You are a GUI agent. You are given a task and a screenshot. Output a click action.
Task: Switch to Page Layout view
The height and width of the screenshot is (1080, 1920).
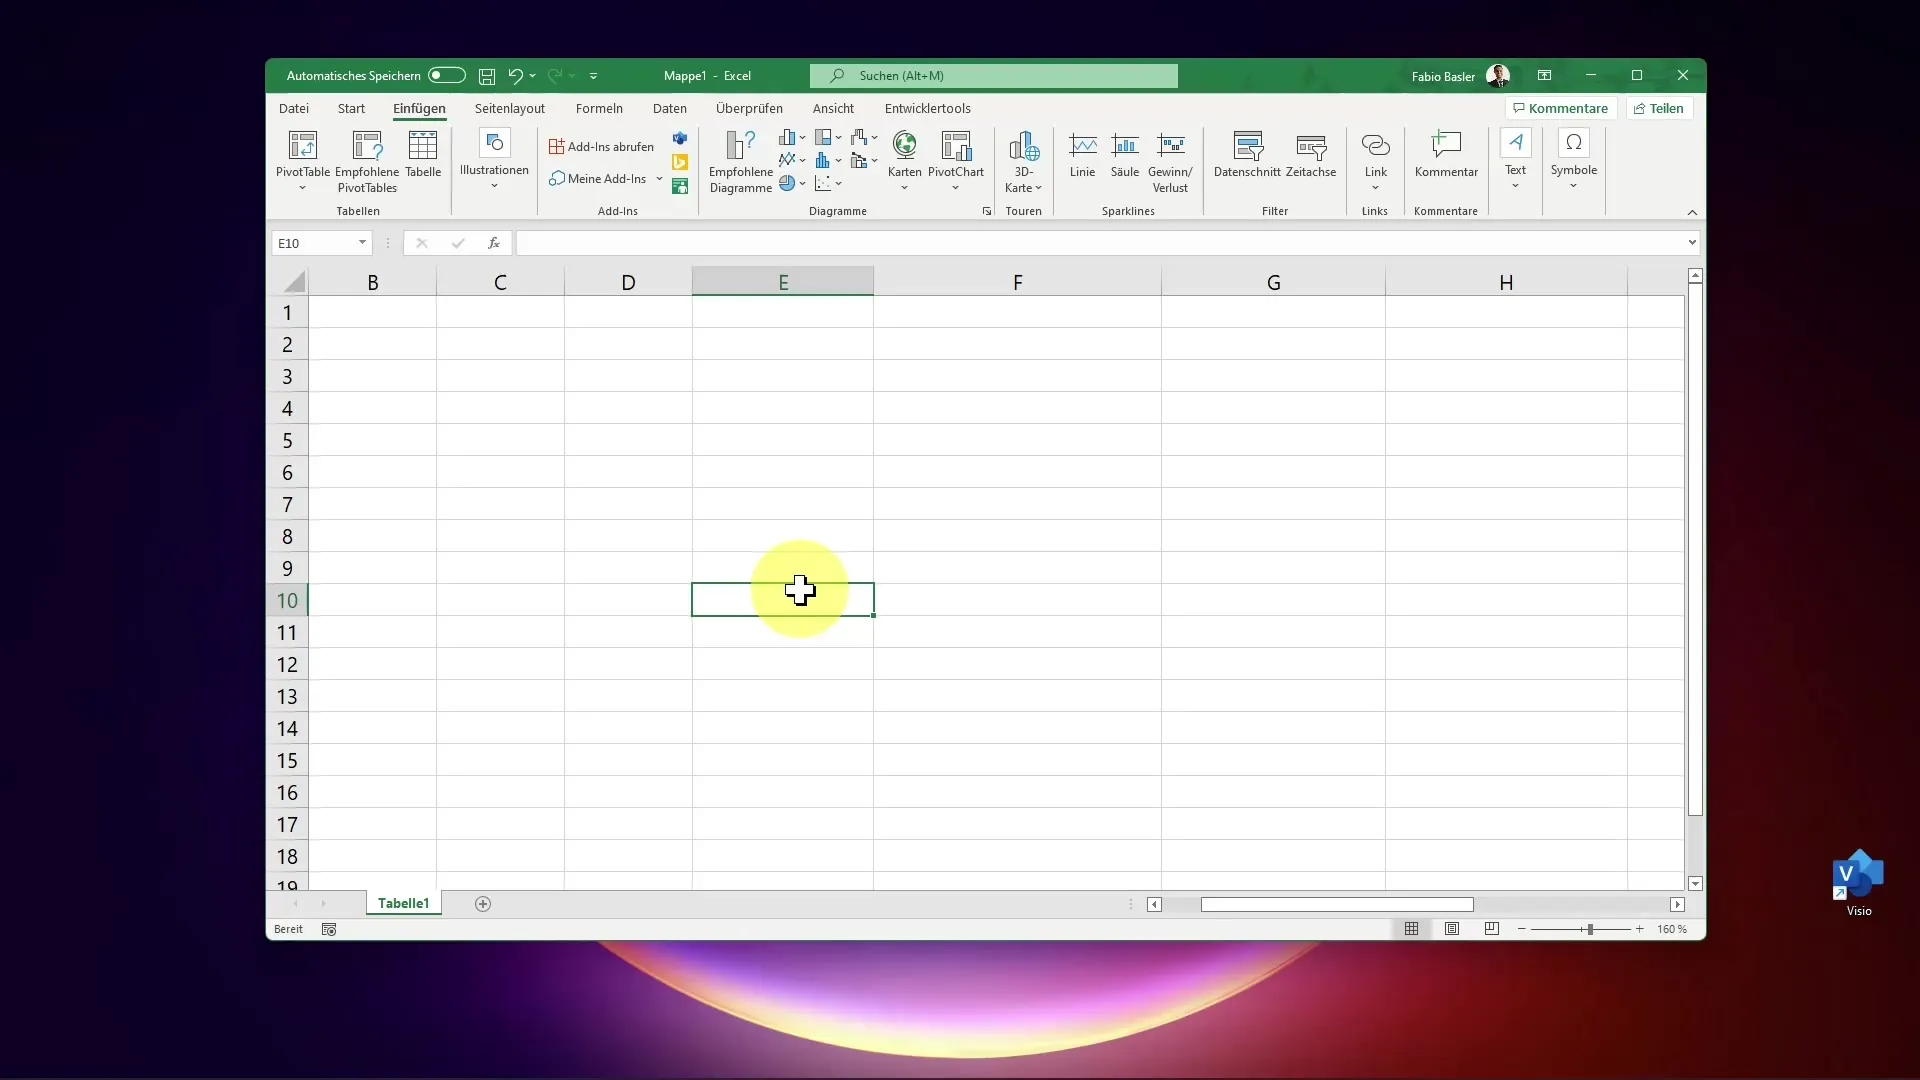point(1452,929)
